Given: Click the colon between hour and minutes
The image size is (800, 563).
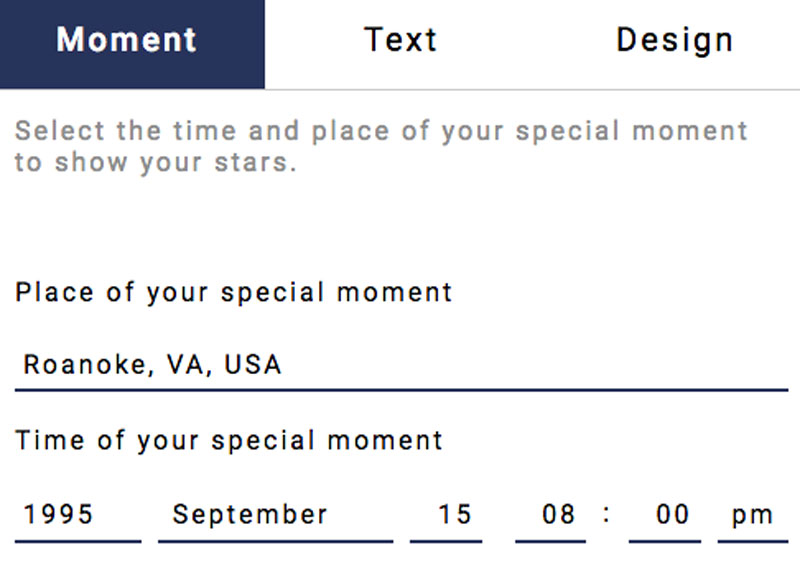Looking at the screenshot, I should [606, 514].
